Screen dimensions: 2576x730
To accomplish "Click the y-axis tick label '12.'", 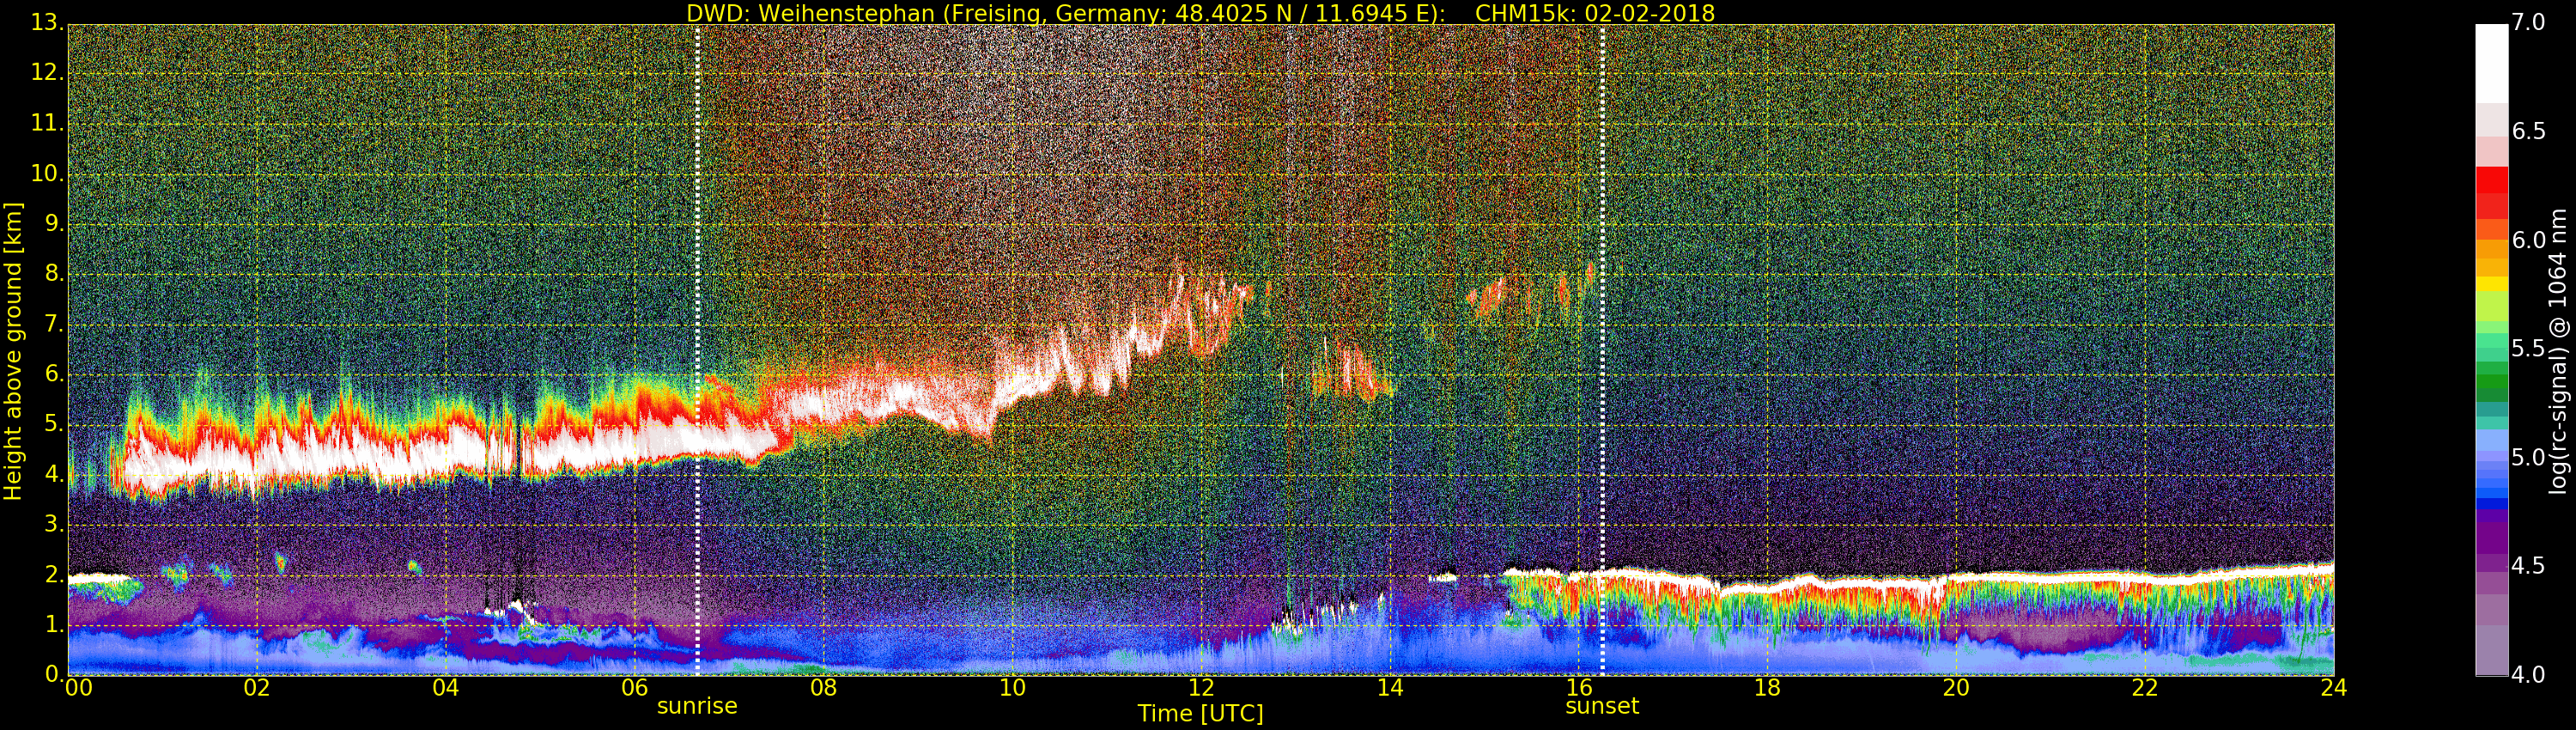I will (x=48, y=73).
